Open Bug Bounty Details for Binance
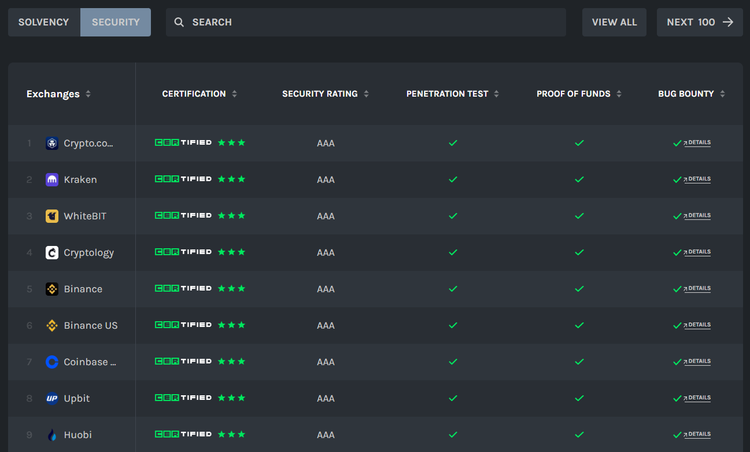Screen dimensions: 750x452 pos(697,288)
